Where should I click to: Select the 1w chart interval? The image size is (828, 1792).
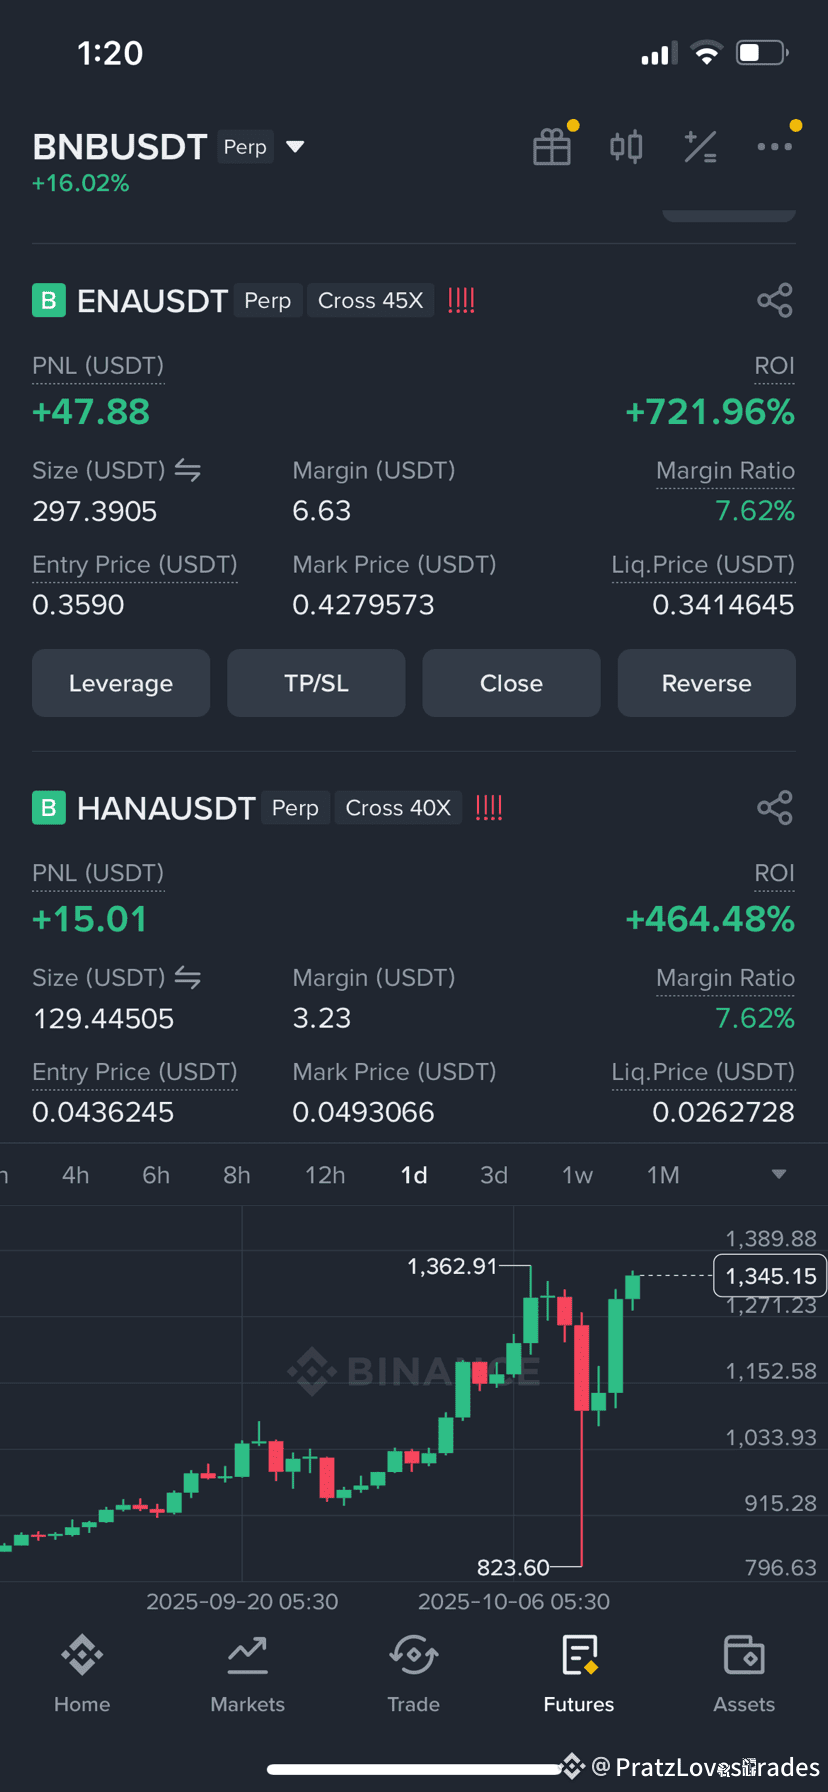click(x=577, y=1175)
